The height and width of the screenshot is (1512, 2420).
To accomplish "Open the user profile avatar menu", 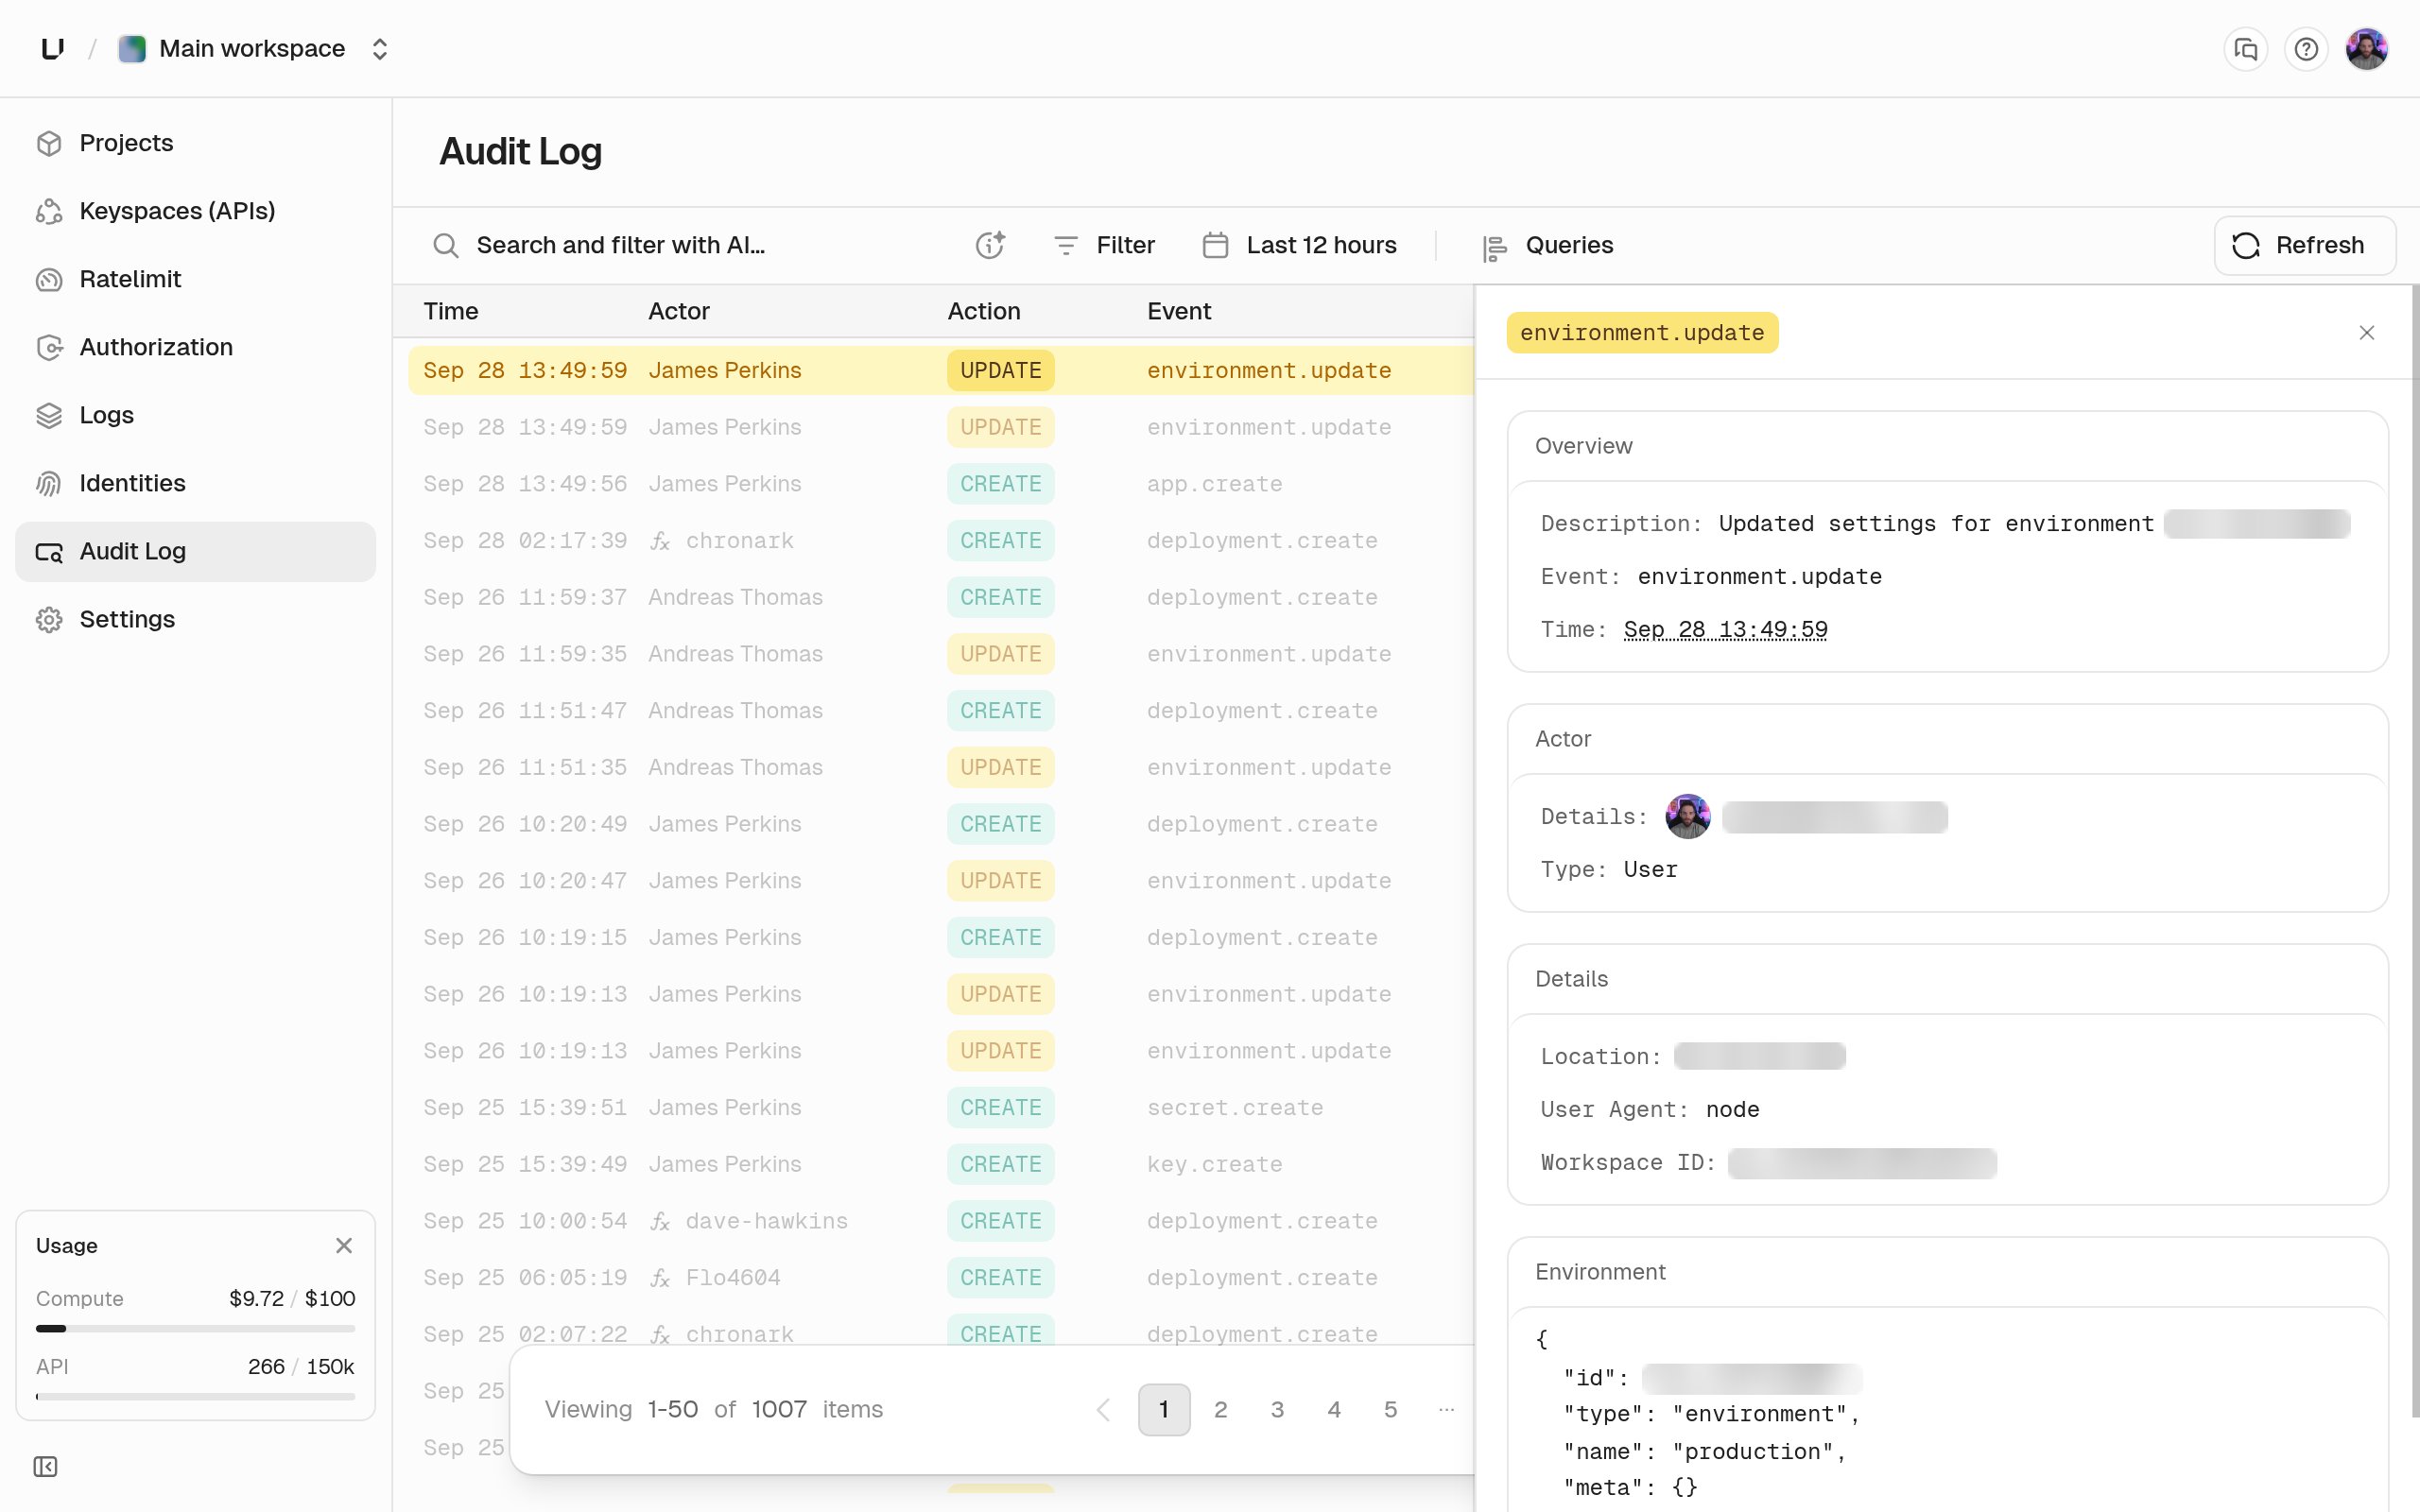I will pos(2366,48).
